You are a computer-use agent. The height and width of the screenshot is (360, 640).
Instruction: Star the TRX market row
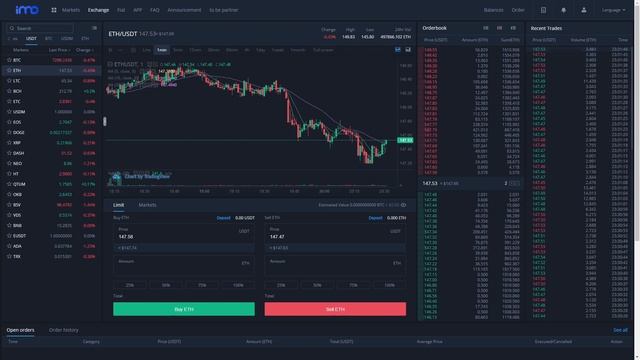pos(9,256)
